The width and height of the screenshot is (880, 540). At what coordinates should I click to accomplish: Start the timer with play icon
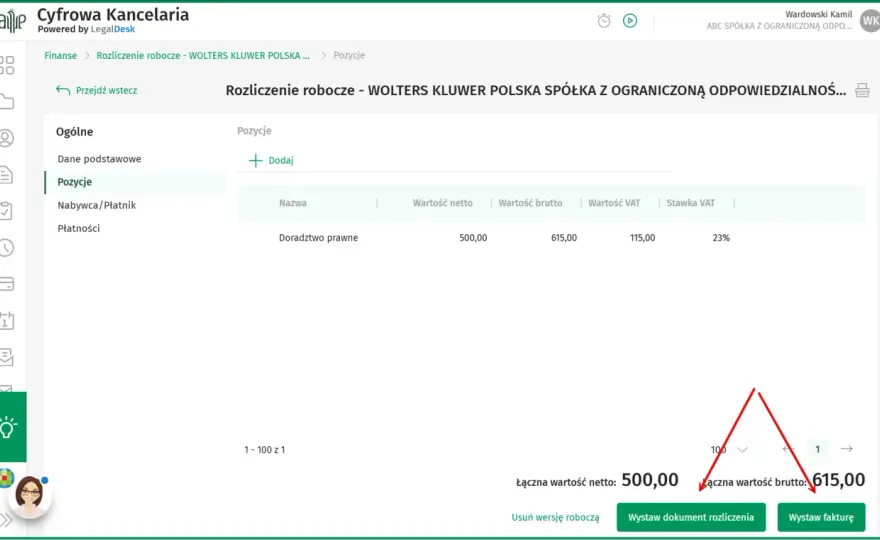click(630, 21)
